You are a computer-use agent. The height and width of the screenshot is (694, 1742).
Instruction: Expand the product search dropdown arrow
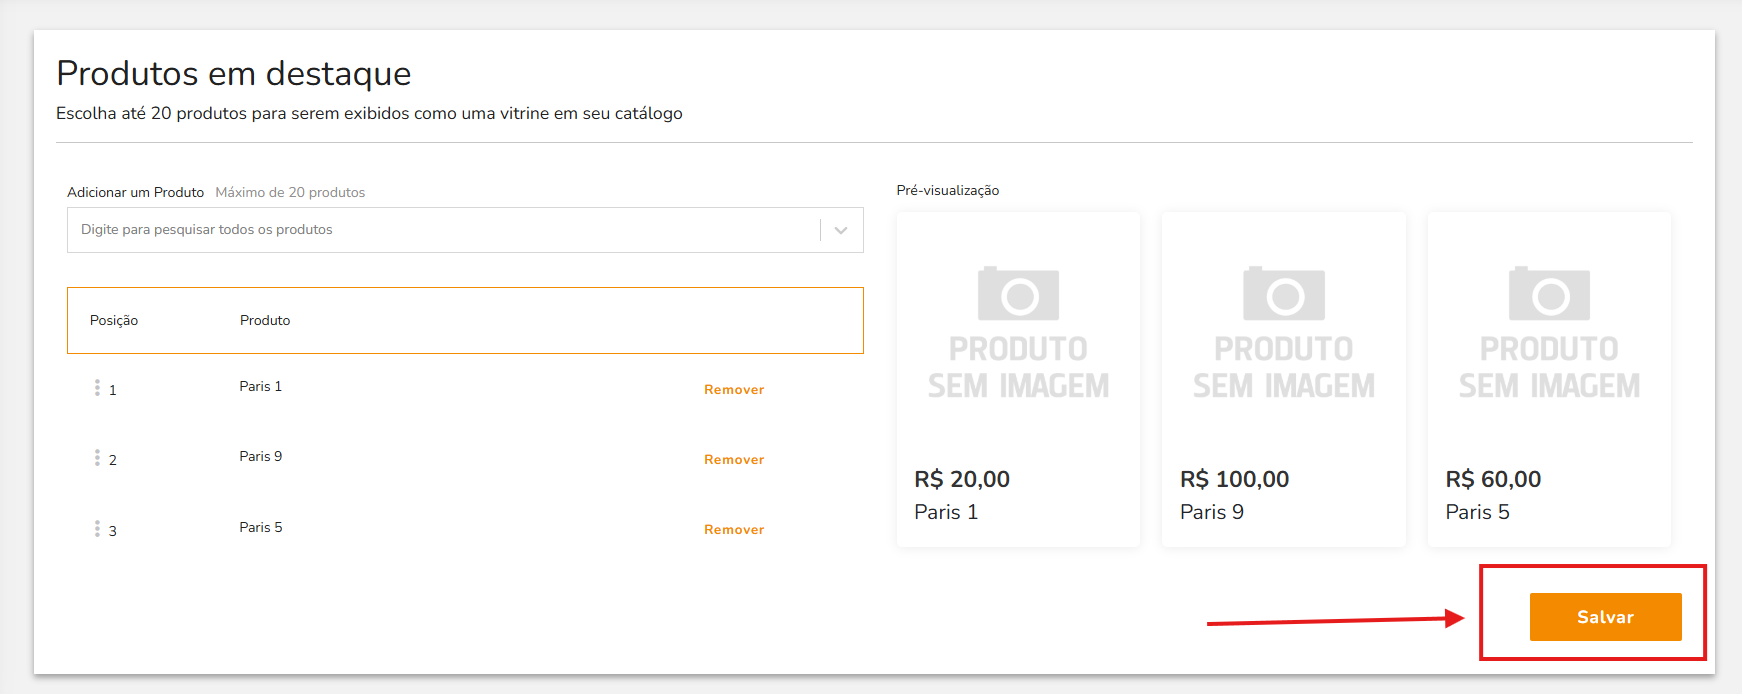click(841, 230)
